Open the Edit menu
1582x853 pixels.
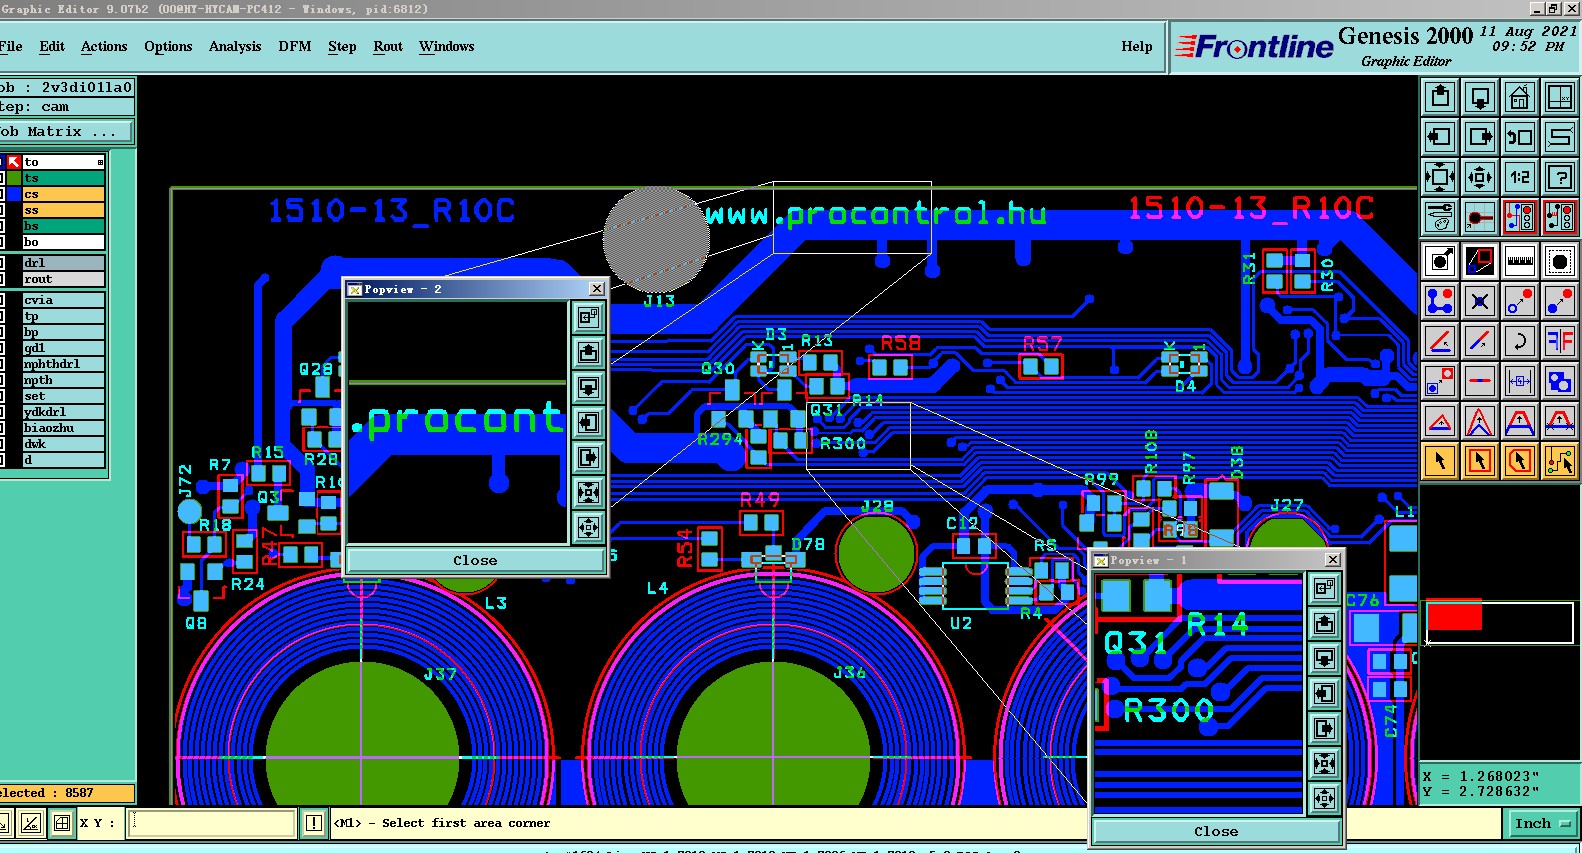(x=52, y=46)
